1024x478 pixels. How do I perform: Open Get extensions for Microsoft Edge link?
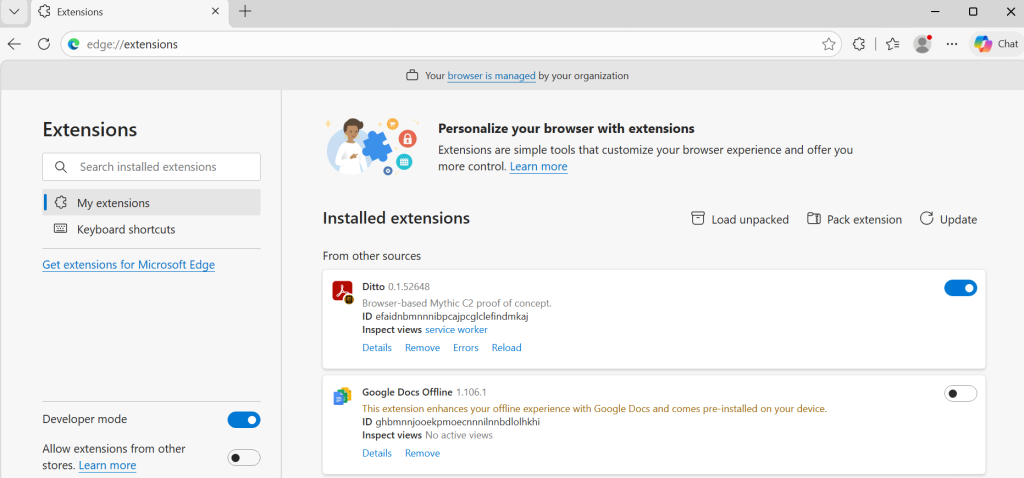pyautogui.click(x=129, y=264)
